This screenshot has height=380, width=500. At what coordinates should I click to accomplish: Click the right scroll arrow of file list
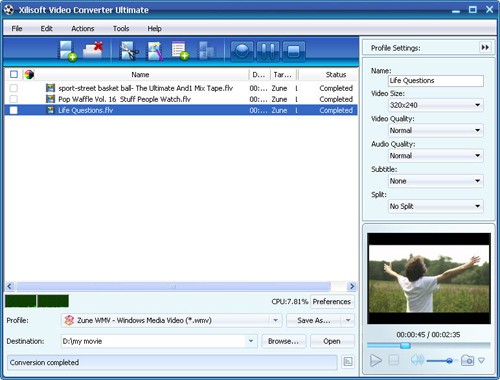point(352,286)
